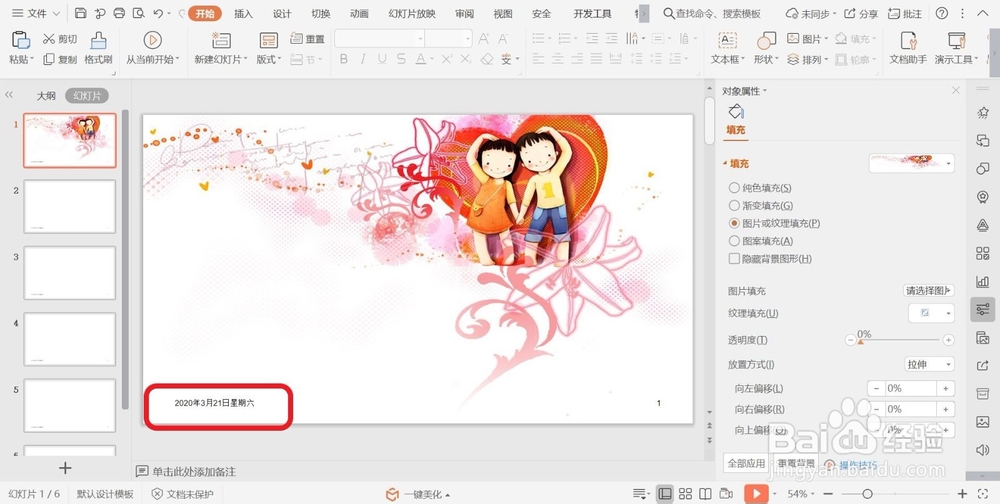Click the speaker icon in right sidebar

tap(983, 450)
